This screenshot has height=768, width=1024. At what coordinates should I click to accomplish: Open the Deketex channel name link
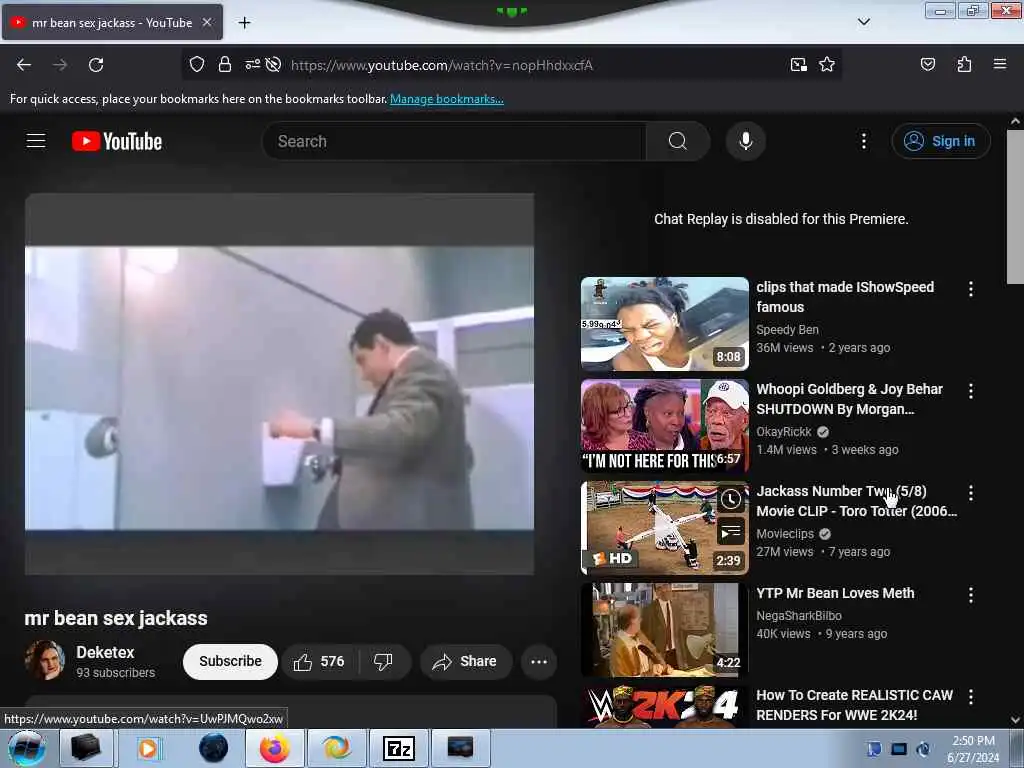(x=105, y=652)
